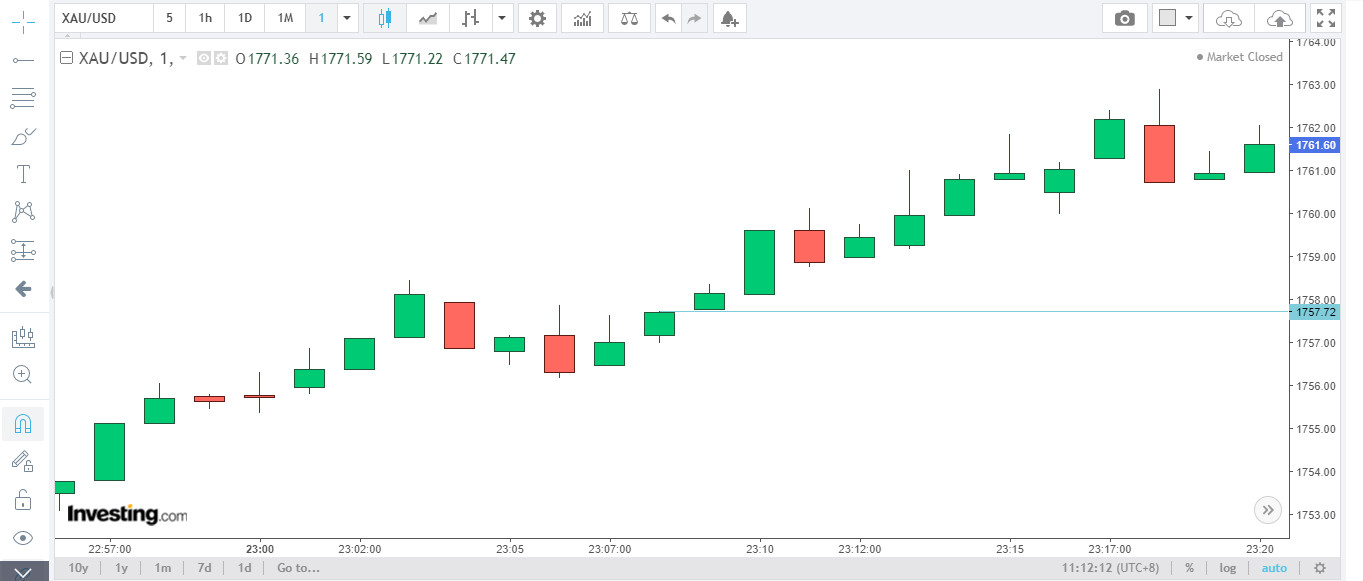Toggle magnet mode in left toolbar
The image size is (1363, 581).
pyautogui.click(x=23, y=424)
